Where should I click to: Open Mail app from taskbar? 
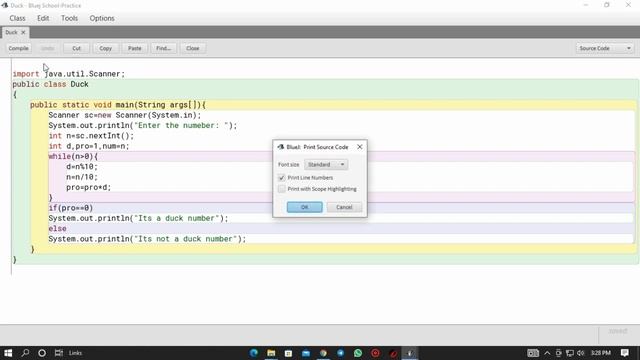(x=306, y=353)
